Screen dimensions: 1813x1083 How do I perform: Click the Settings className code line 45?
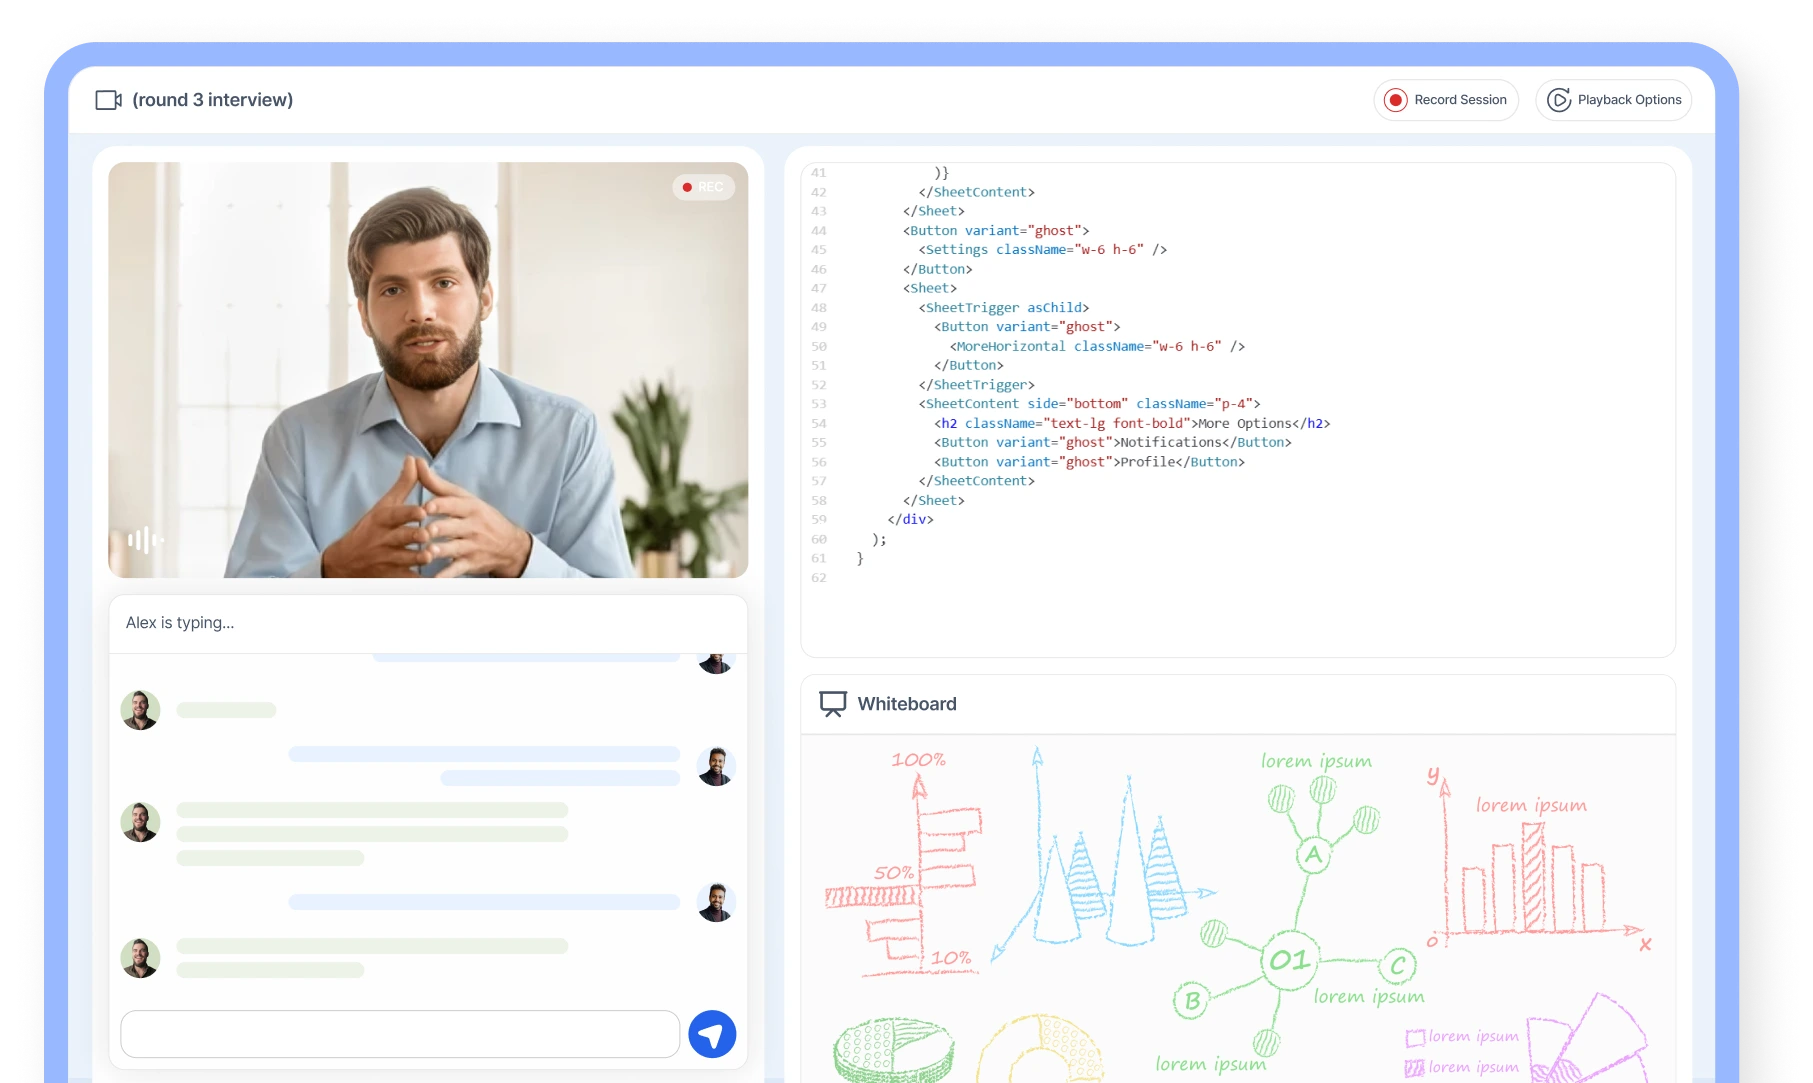pyautogui.click(x=1043, y=250)
